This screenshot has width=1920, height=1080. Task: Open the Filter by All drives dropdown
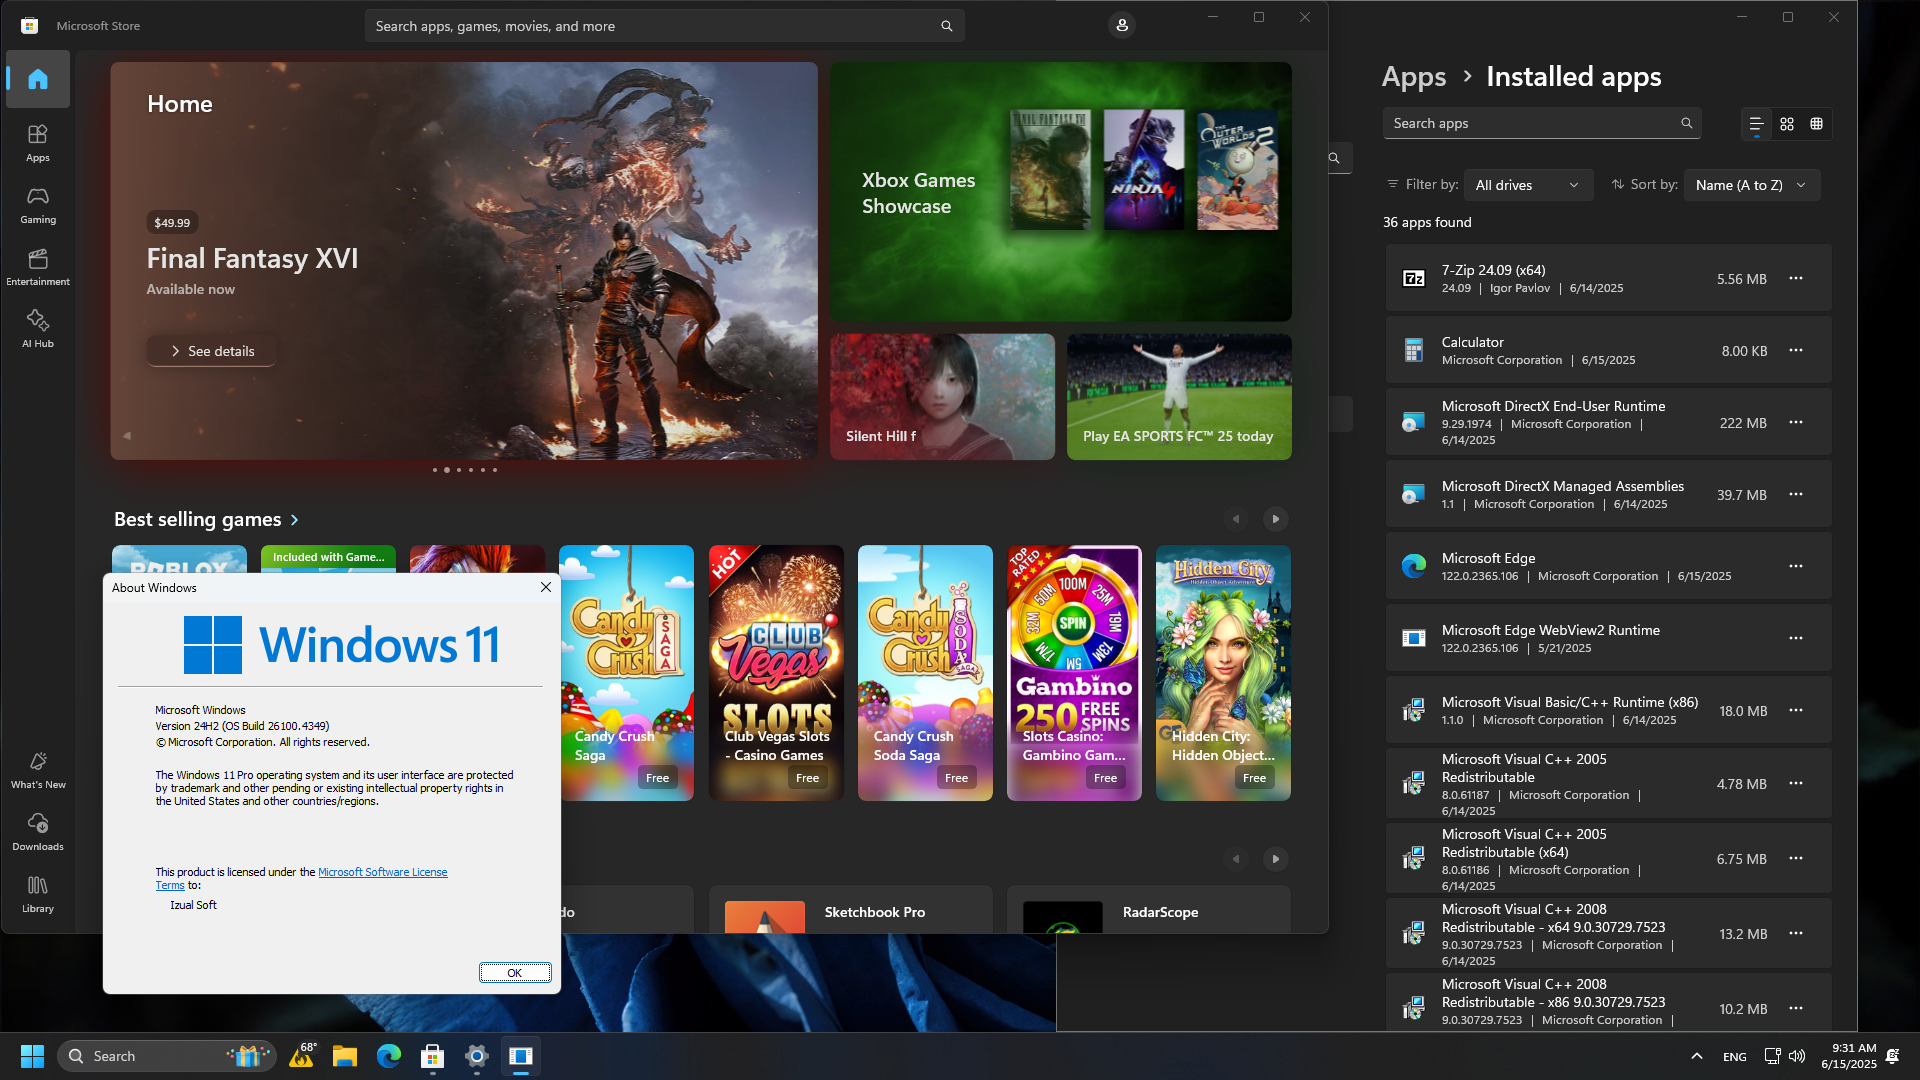1528,185
